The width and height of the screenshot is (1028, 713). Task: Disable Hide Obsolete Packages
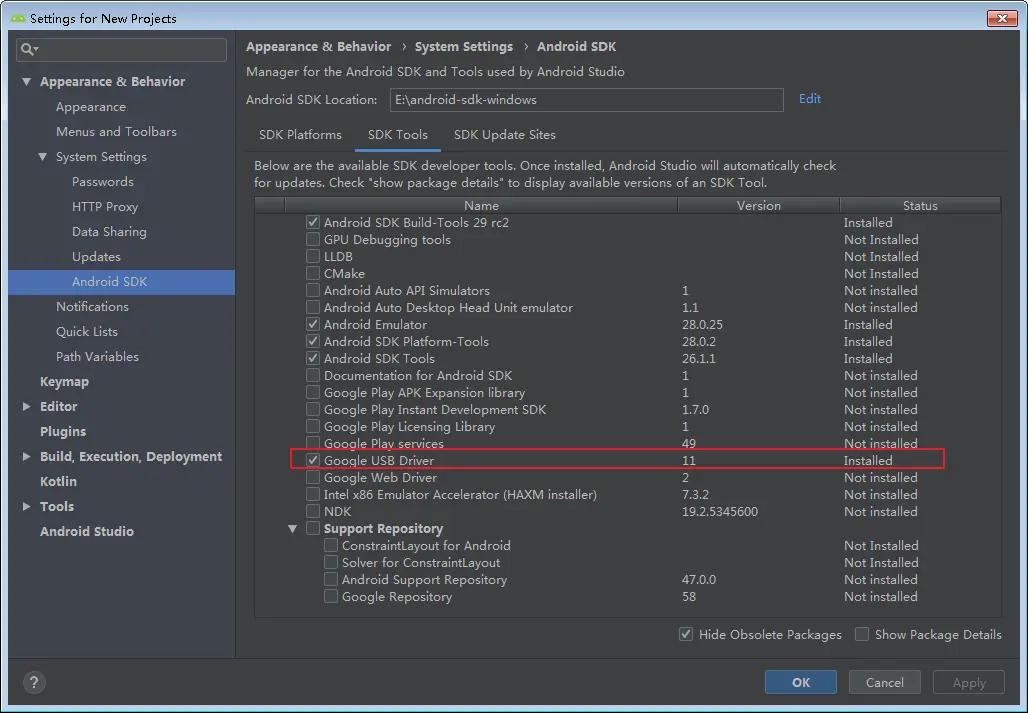(x=686, y=634)
